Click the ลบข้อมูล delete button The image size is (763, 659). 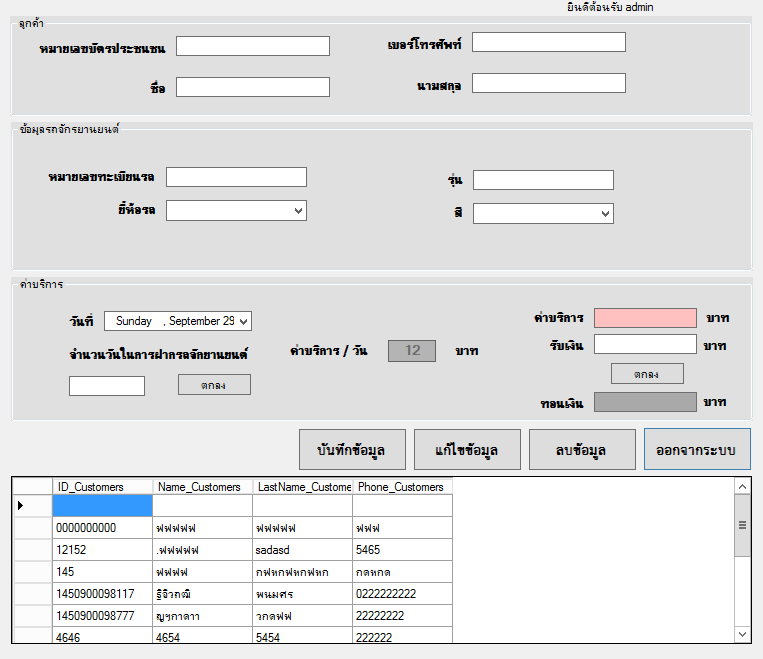click(x=582, y=450)
